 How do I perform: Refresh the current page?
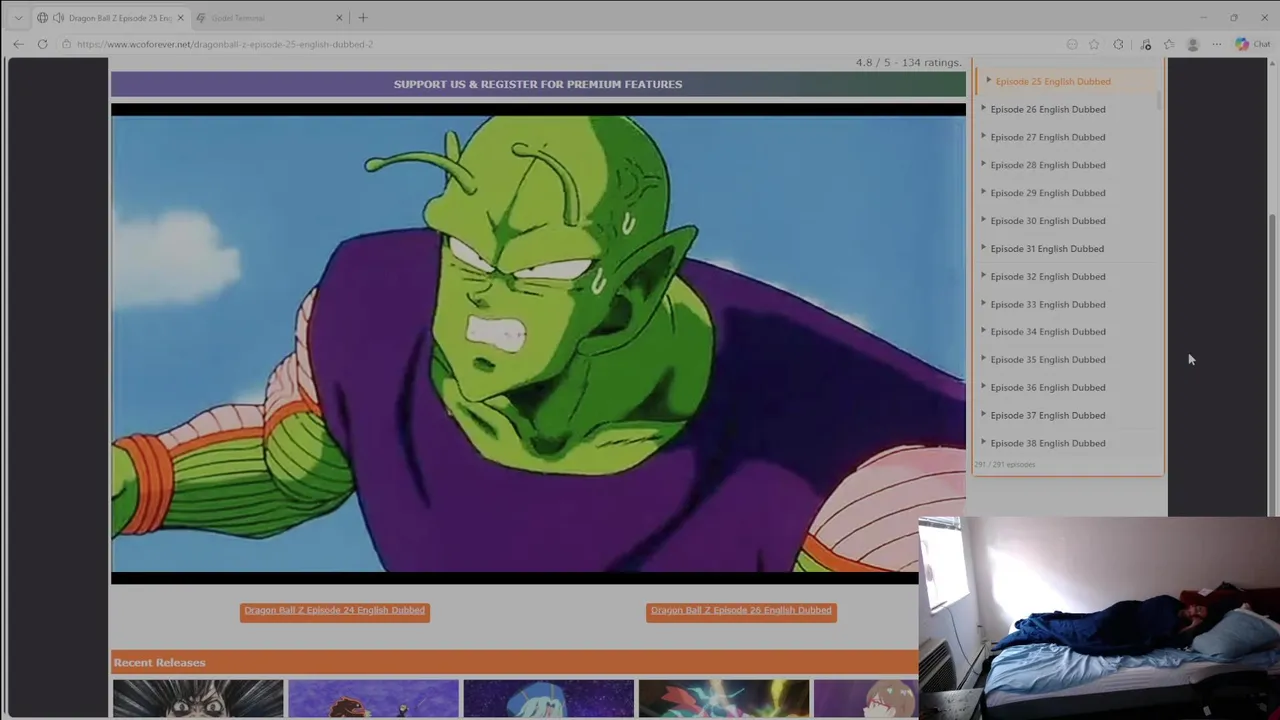click(x=42, y=44)
